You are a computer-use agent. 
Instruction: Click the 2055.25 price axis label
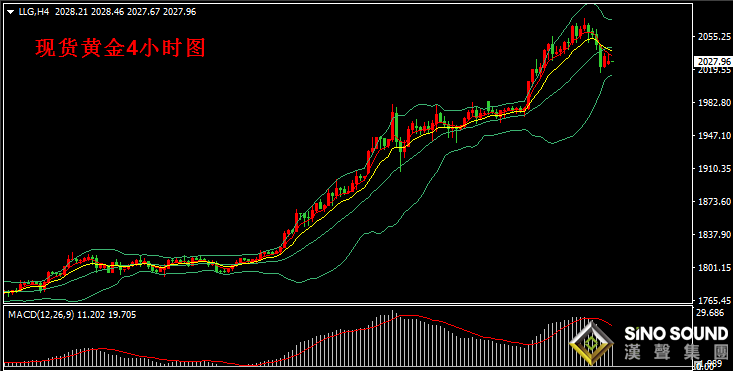tap(714, 36)
